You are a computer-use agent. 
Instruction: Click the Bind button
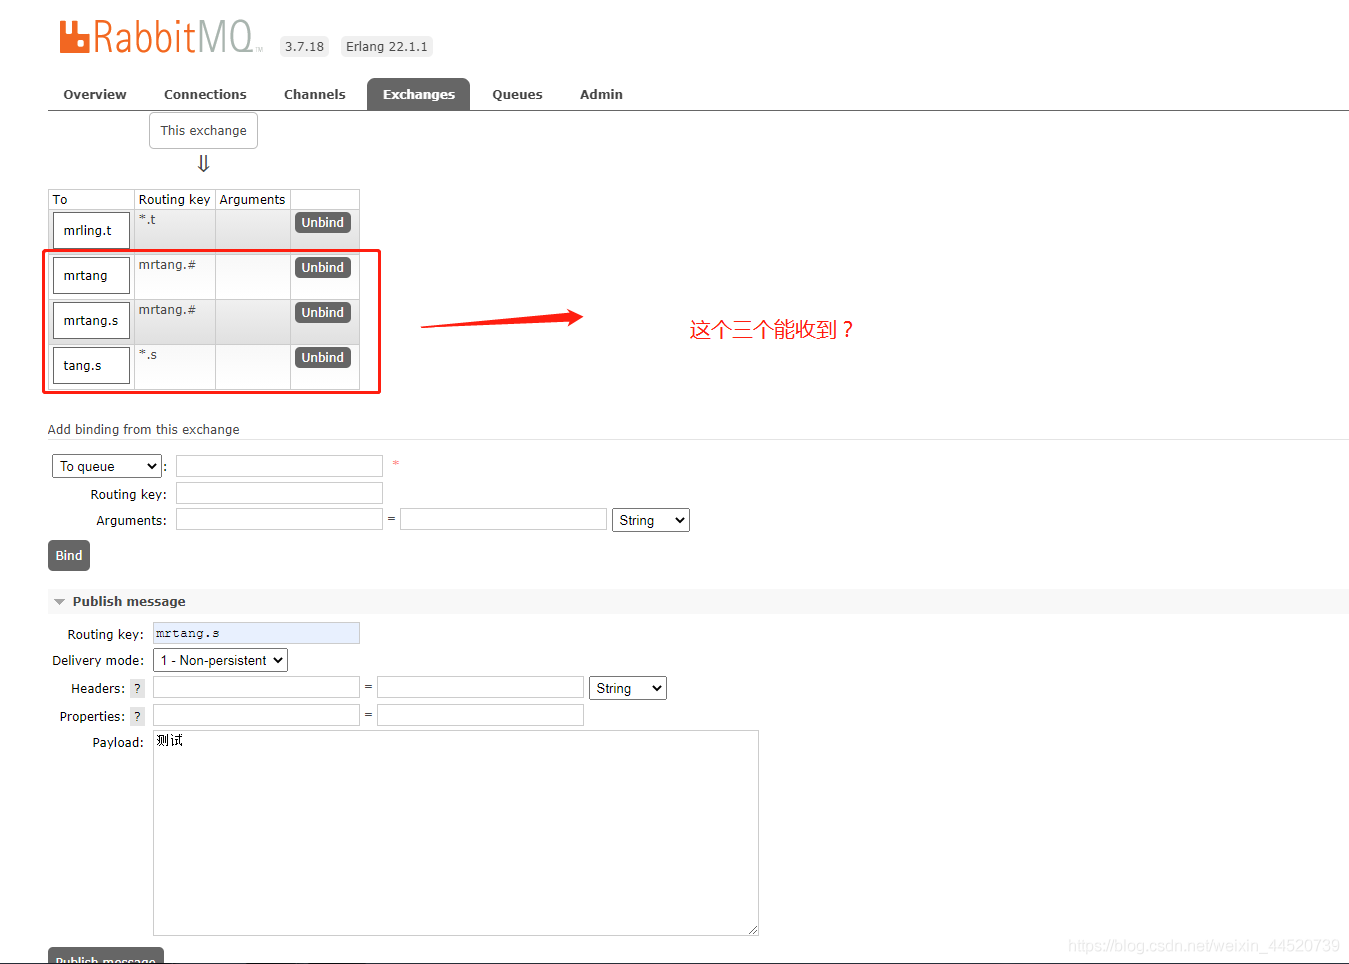coord(69,555)
